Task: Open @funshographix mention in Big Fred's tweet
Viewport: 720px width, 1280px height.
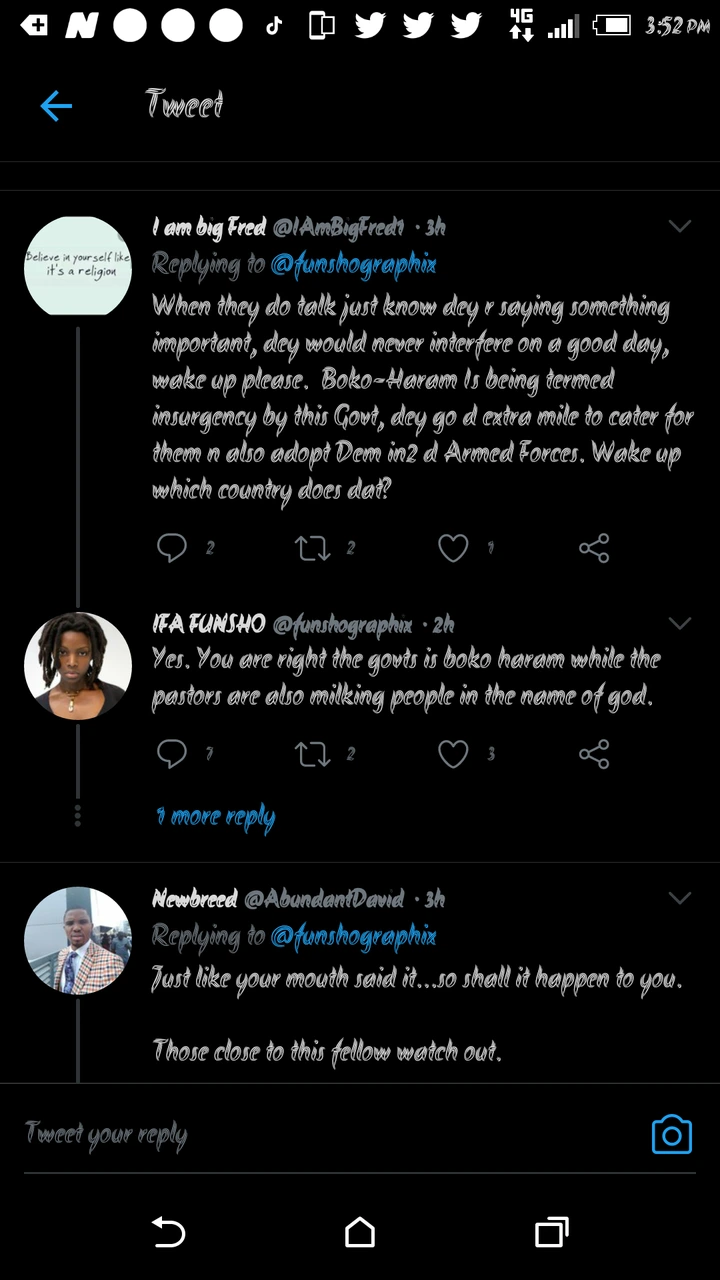Action: (x=353, y=265)
